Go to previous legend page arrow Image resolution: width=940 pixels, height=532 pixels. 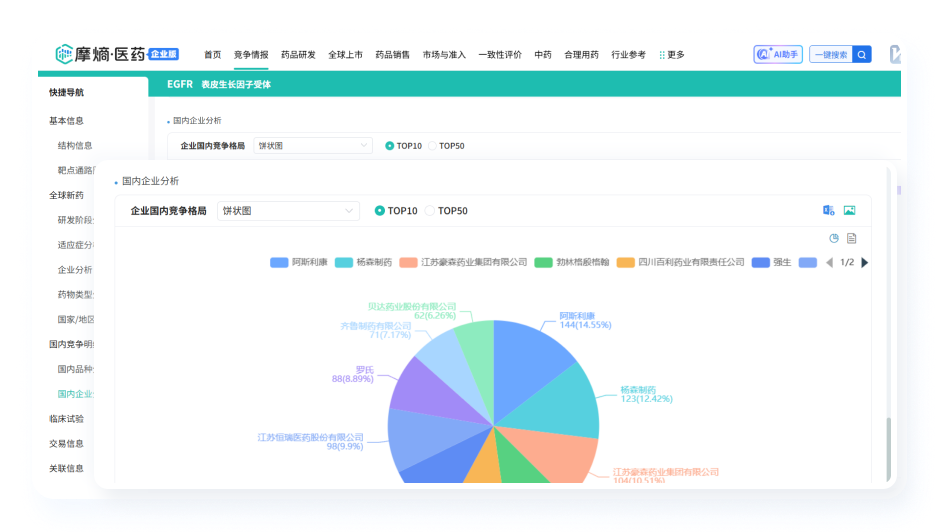(x=830, y=262)
